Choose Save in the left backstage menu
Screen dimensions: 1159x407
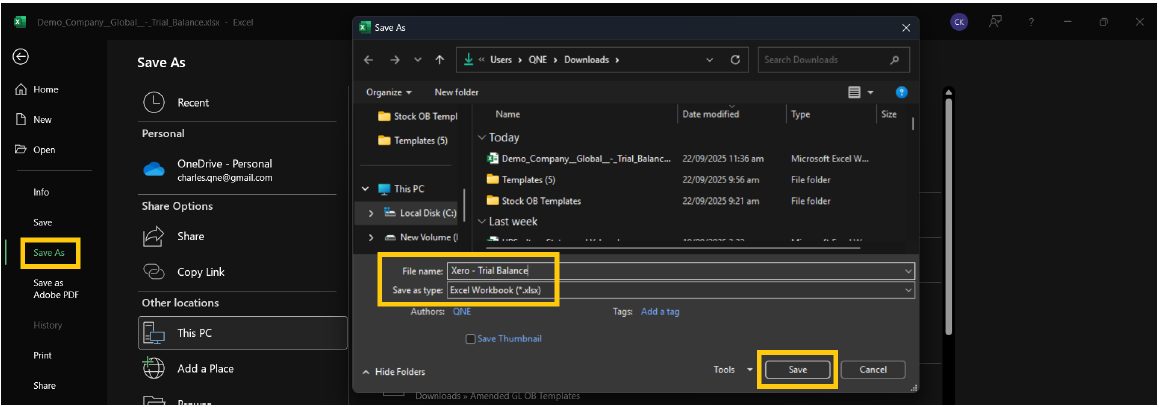click(x=42, y=222)
